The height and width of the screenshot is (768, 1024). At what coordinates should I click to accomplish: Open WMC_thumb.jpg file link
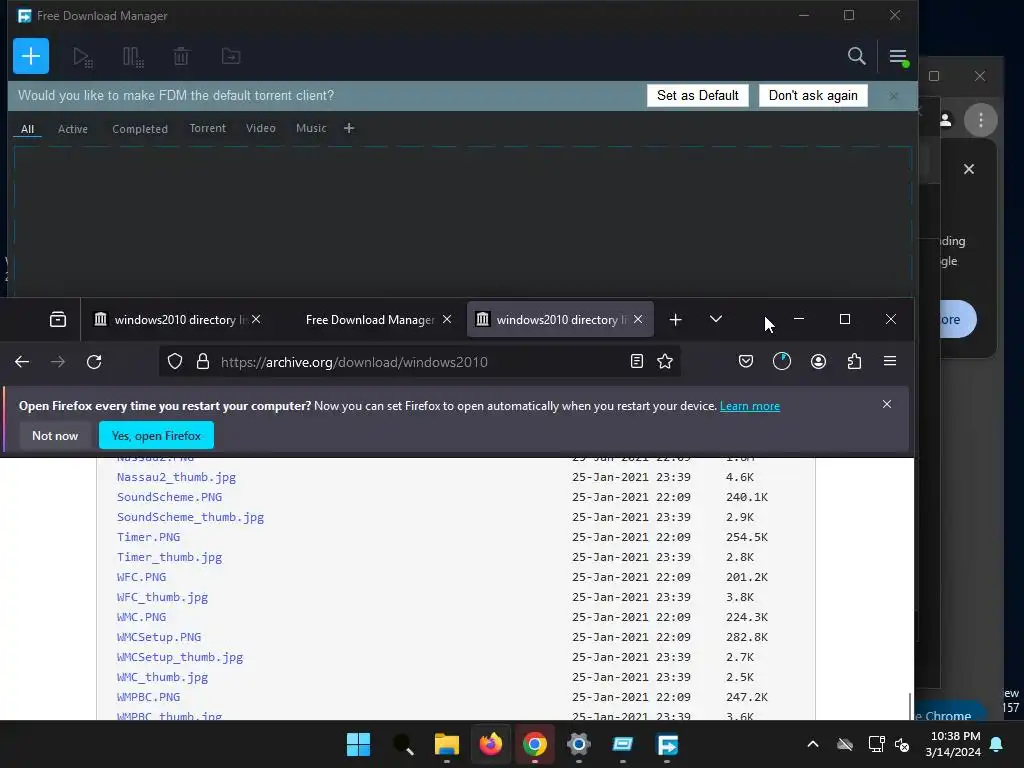pyautogui.click(x=162, y=677)
